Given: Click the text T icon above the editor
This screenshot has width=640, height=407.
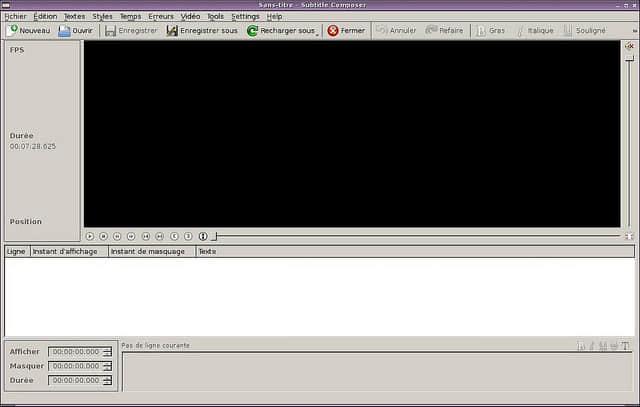Looking at the screenshot, I should [625, 346].
